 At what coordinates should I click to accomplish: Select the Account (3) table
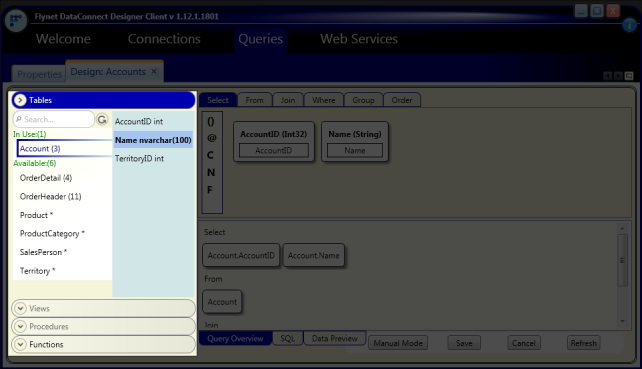[x=64, y=148]
